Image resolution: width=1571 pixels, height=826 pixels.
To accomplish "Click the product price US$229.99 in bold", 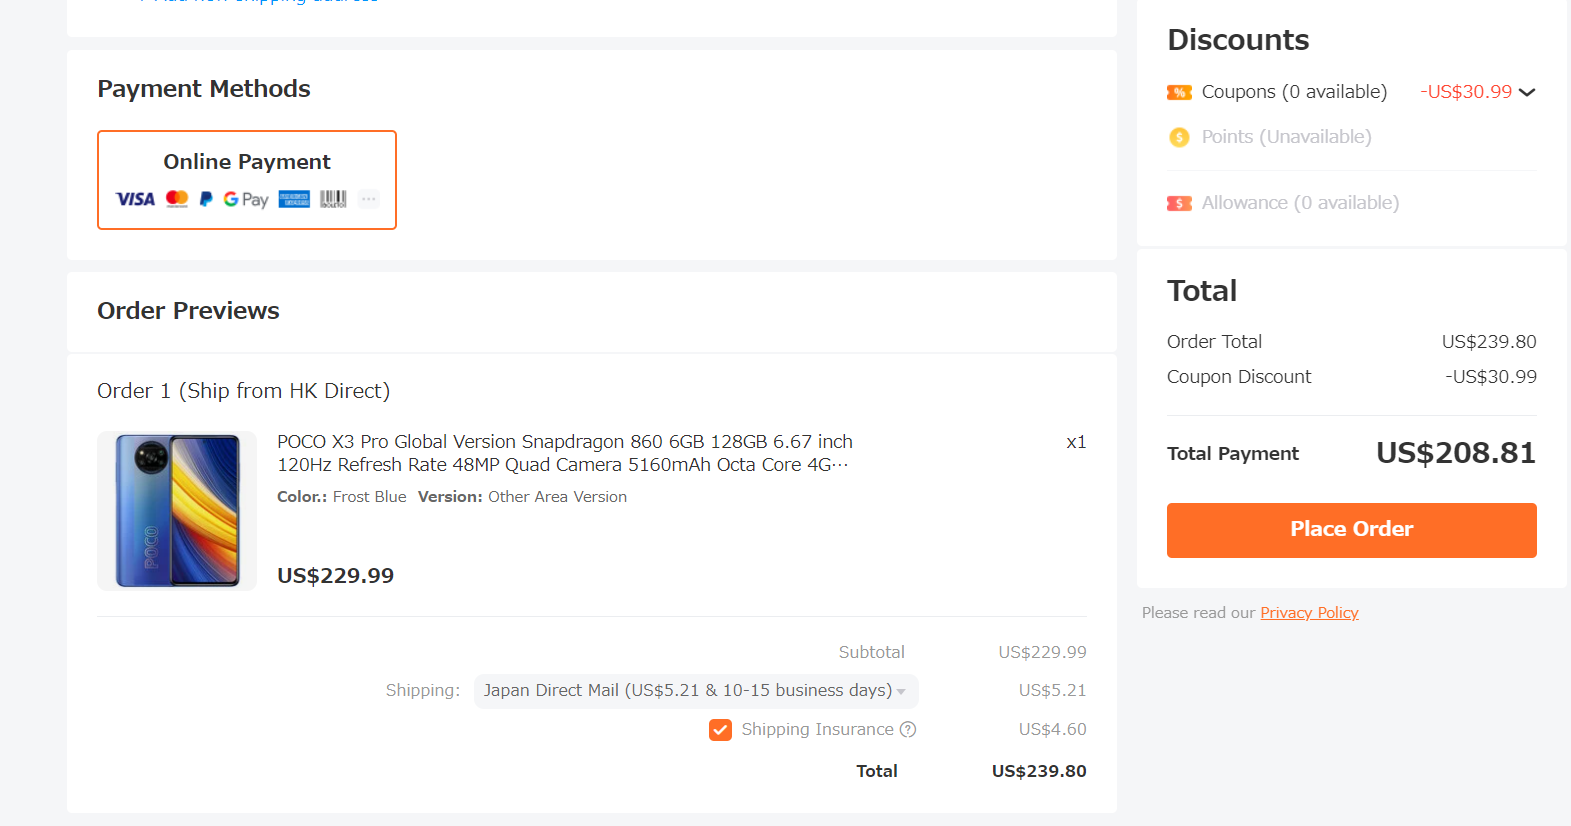I will [x=335, y=576].
